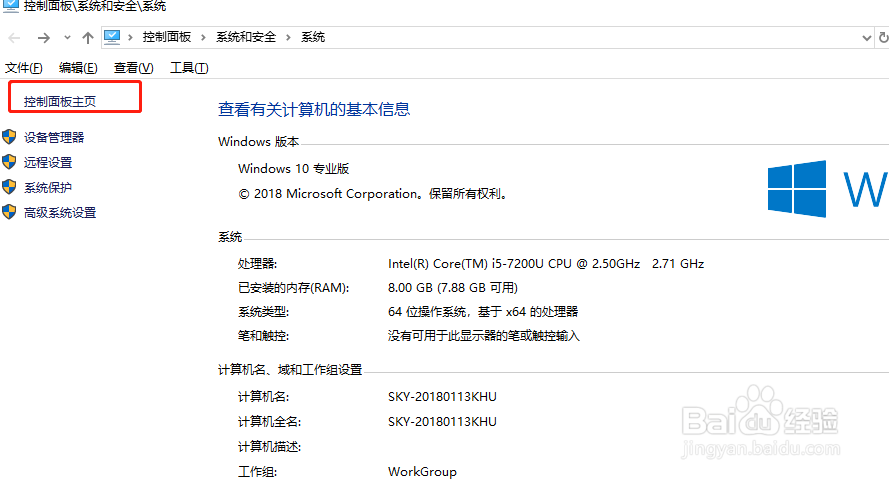Click shield icon beside 设备管理器
The image size is (889, 480).
pos(9,137)
